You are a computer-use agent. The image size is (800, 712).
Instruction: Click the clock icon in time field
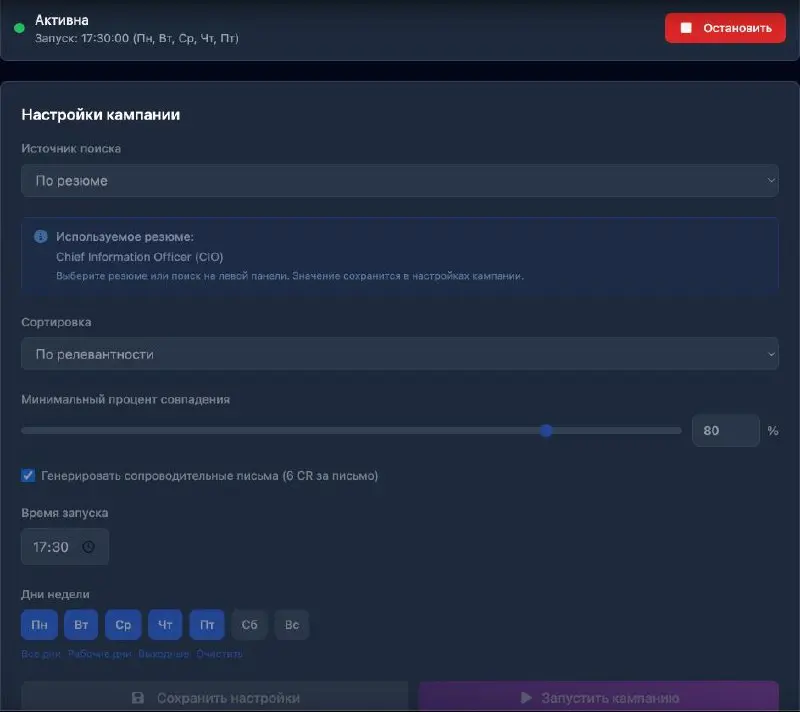[88, 547]
